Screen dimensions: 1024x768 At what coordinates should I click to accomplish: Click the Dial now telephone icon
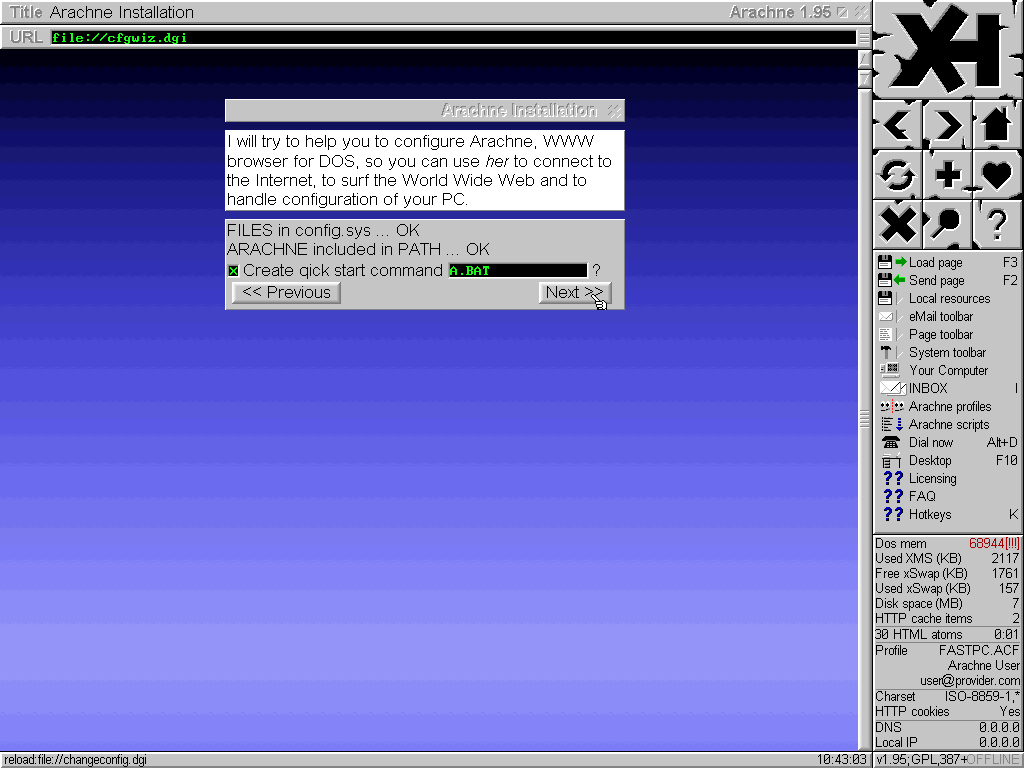[891, 442]
